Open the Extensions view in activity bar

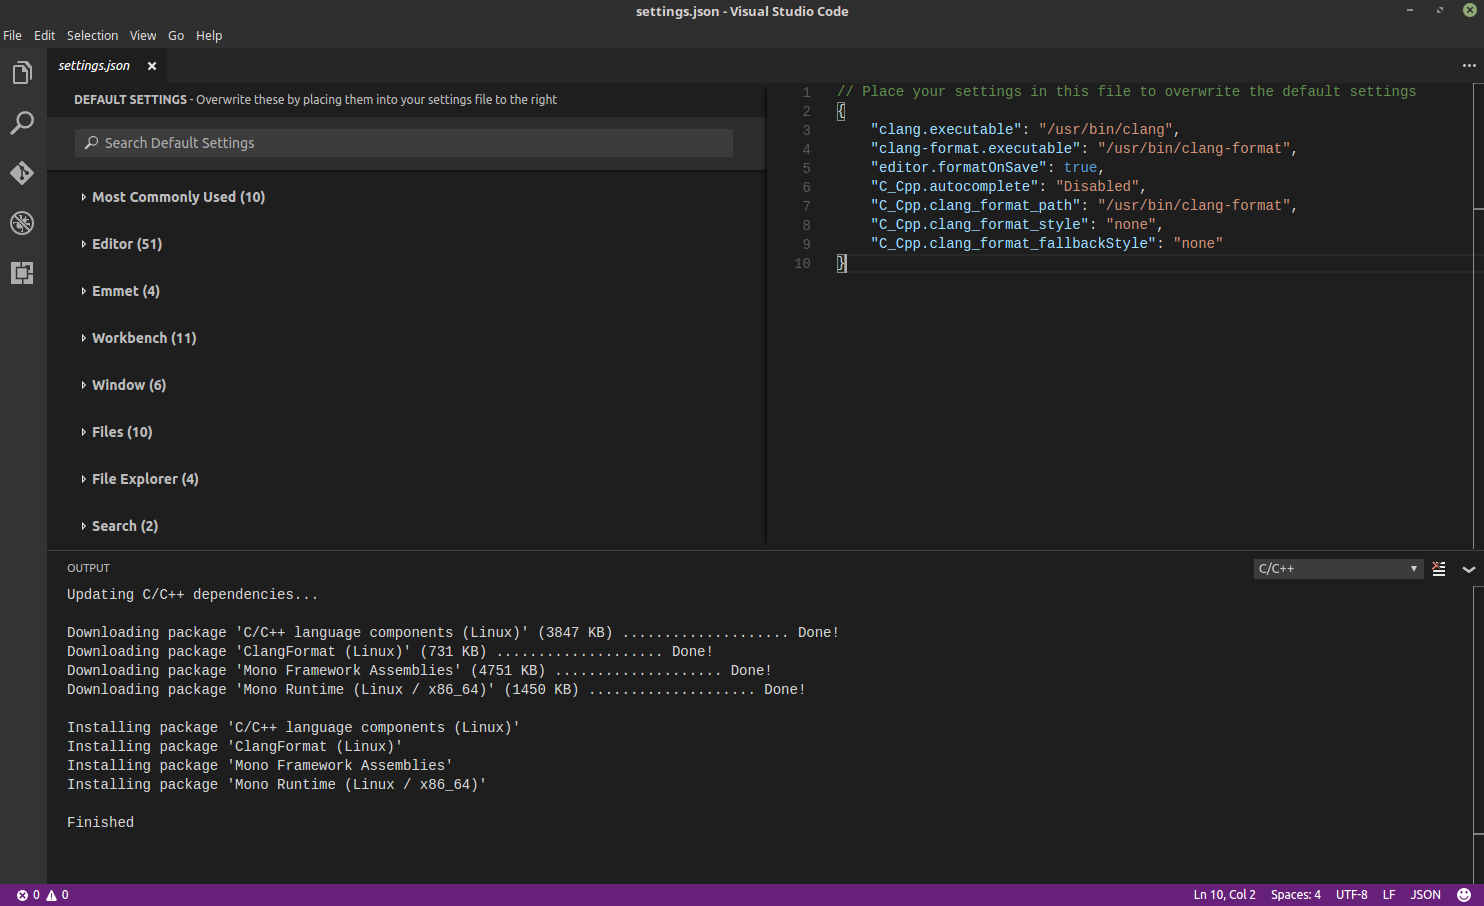coord(22,273)
